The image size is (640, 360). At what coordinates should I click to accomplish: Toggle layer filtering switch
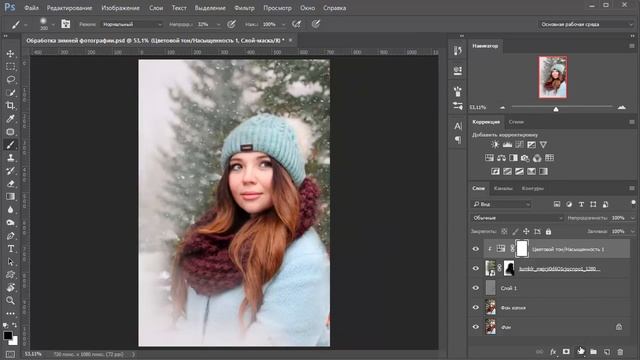pyautogui.click(x=633, y=203)
